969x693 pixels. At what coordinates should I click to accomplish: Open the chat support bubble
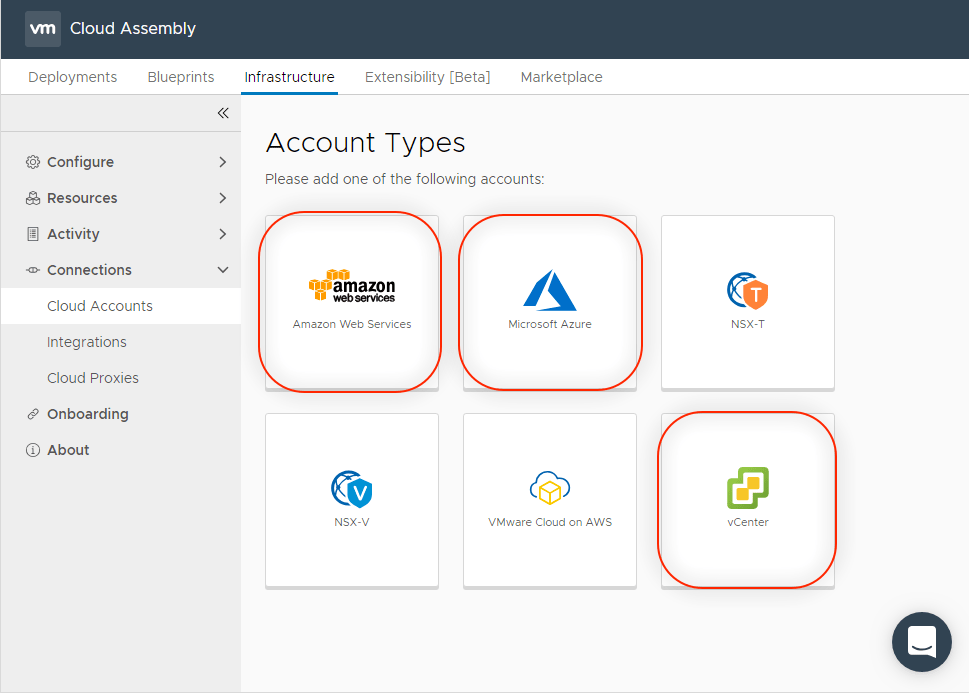[x=921, y=642]
